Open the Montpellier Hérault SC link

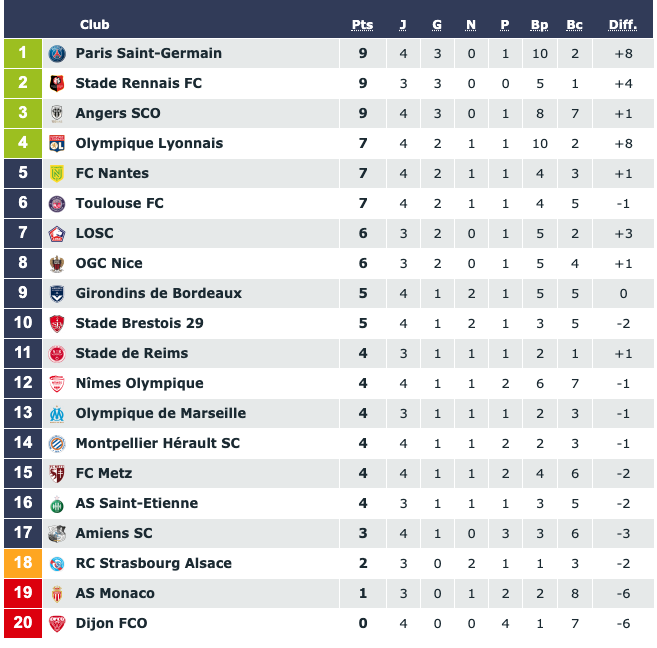(x=158, y=443)
